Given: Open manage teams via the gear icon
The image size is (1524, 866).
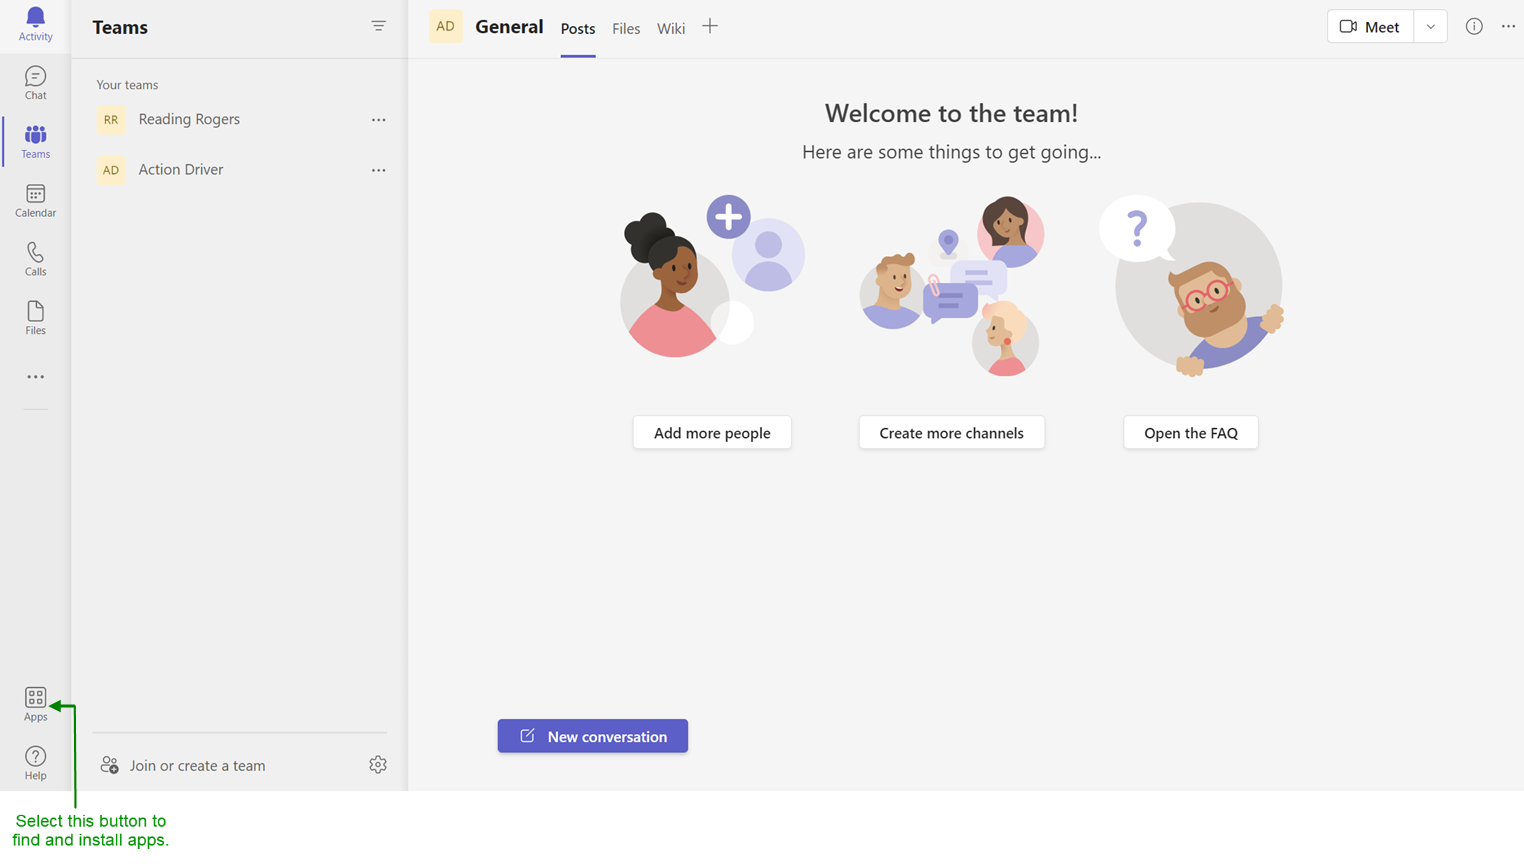Looking at the screenshot, I should coord(378,764).
